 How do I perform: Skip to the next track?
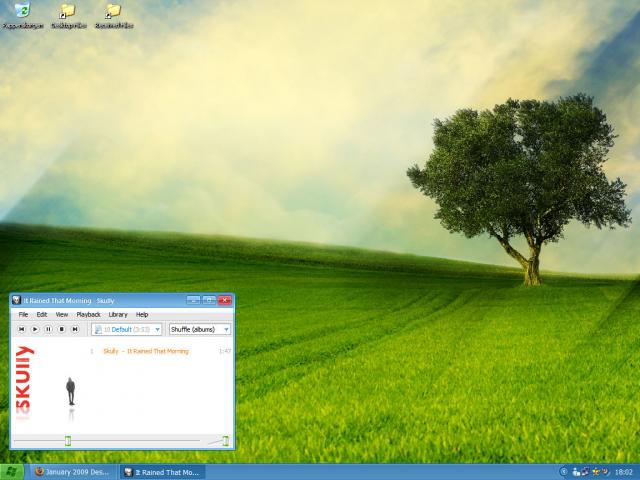[x=74, y=329]
